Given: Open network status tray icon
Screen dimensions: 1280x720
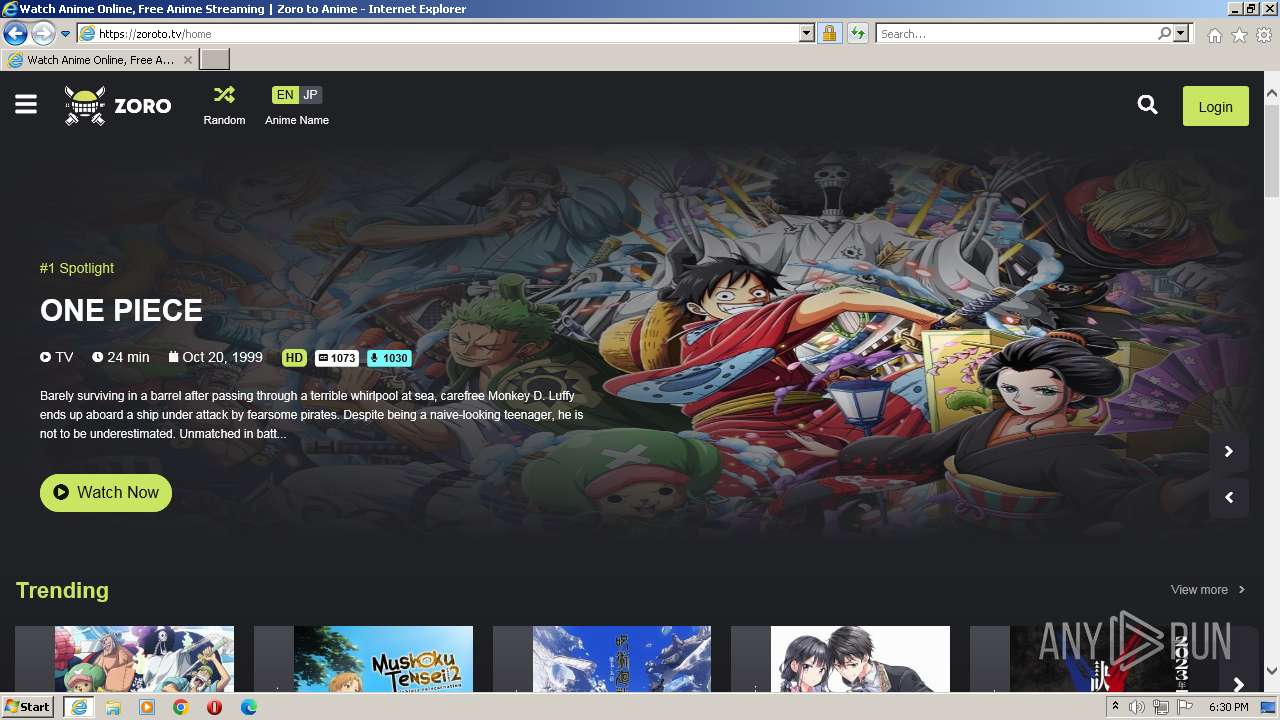Looking at the screenshot, I should 1161,707.
